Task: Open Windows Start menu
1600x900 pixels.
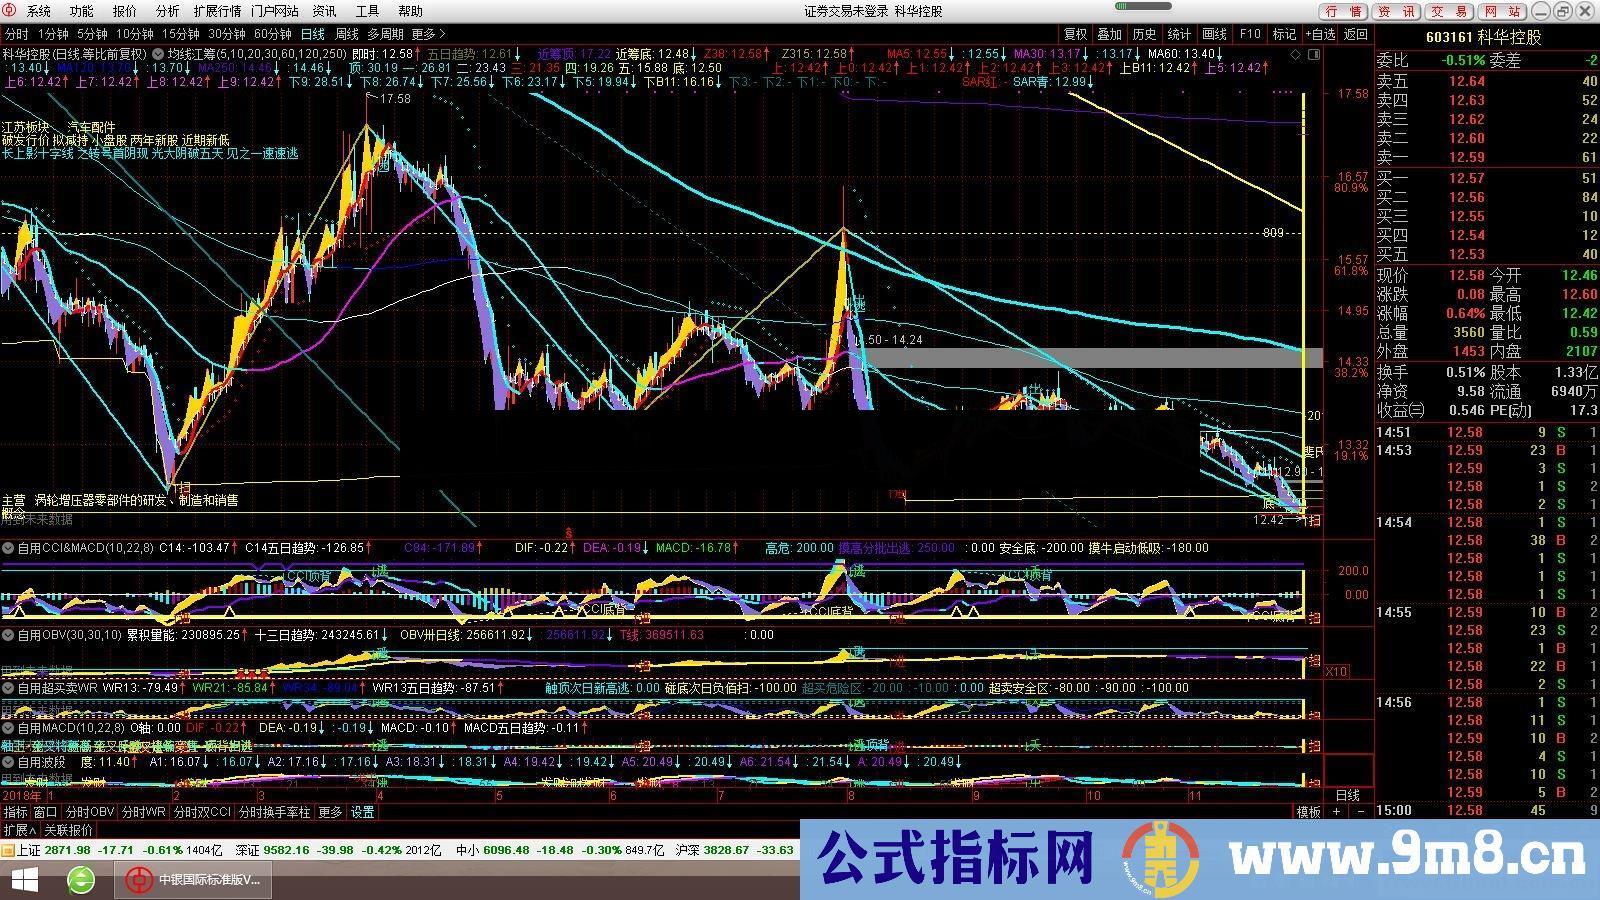Action: click(x=23, y=880)
